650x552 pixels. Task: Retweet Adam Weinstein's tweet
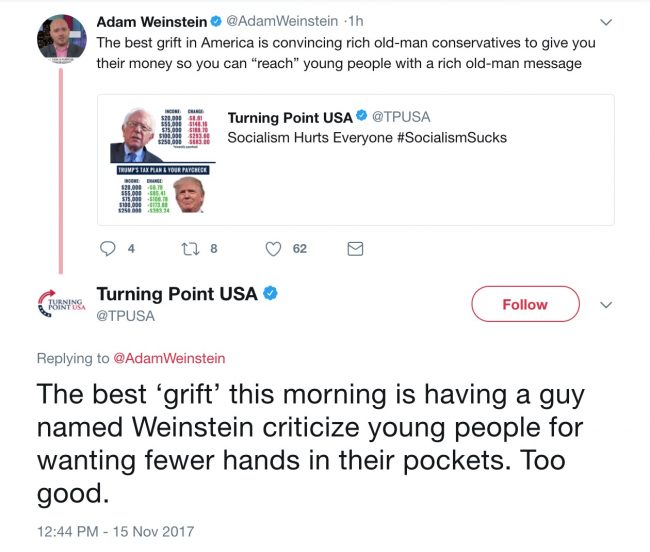click(190, 249)
